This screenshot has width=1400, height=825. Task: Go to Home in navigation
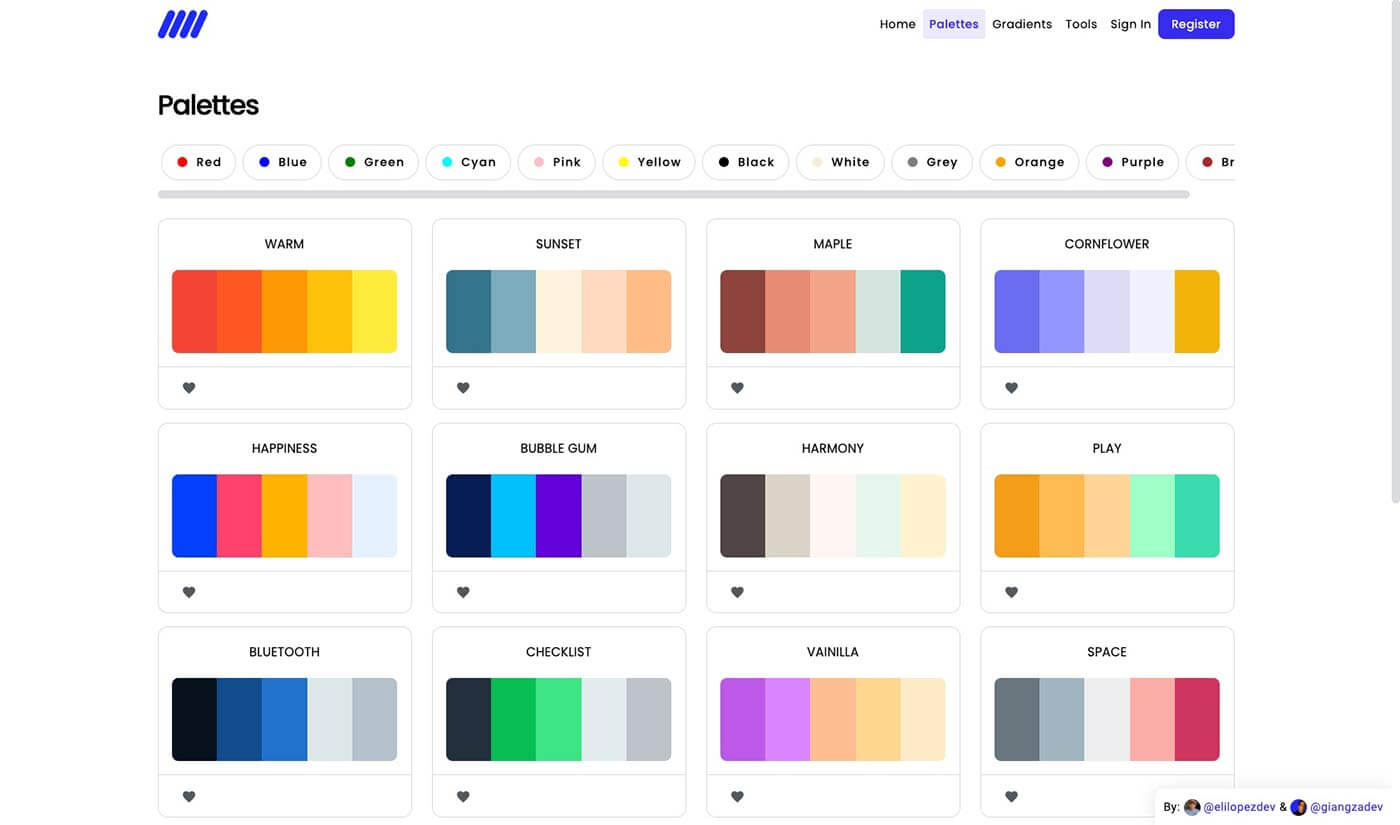click(x=897, y=24)
